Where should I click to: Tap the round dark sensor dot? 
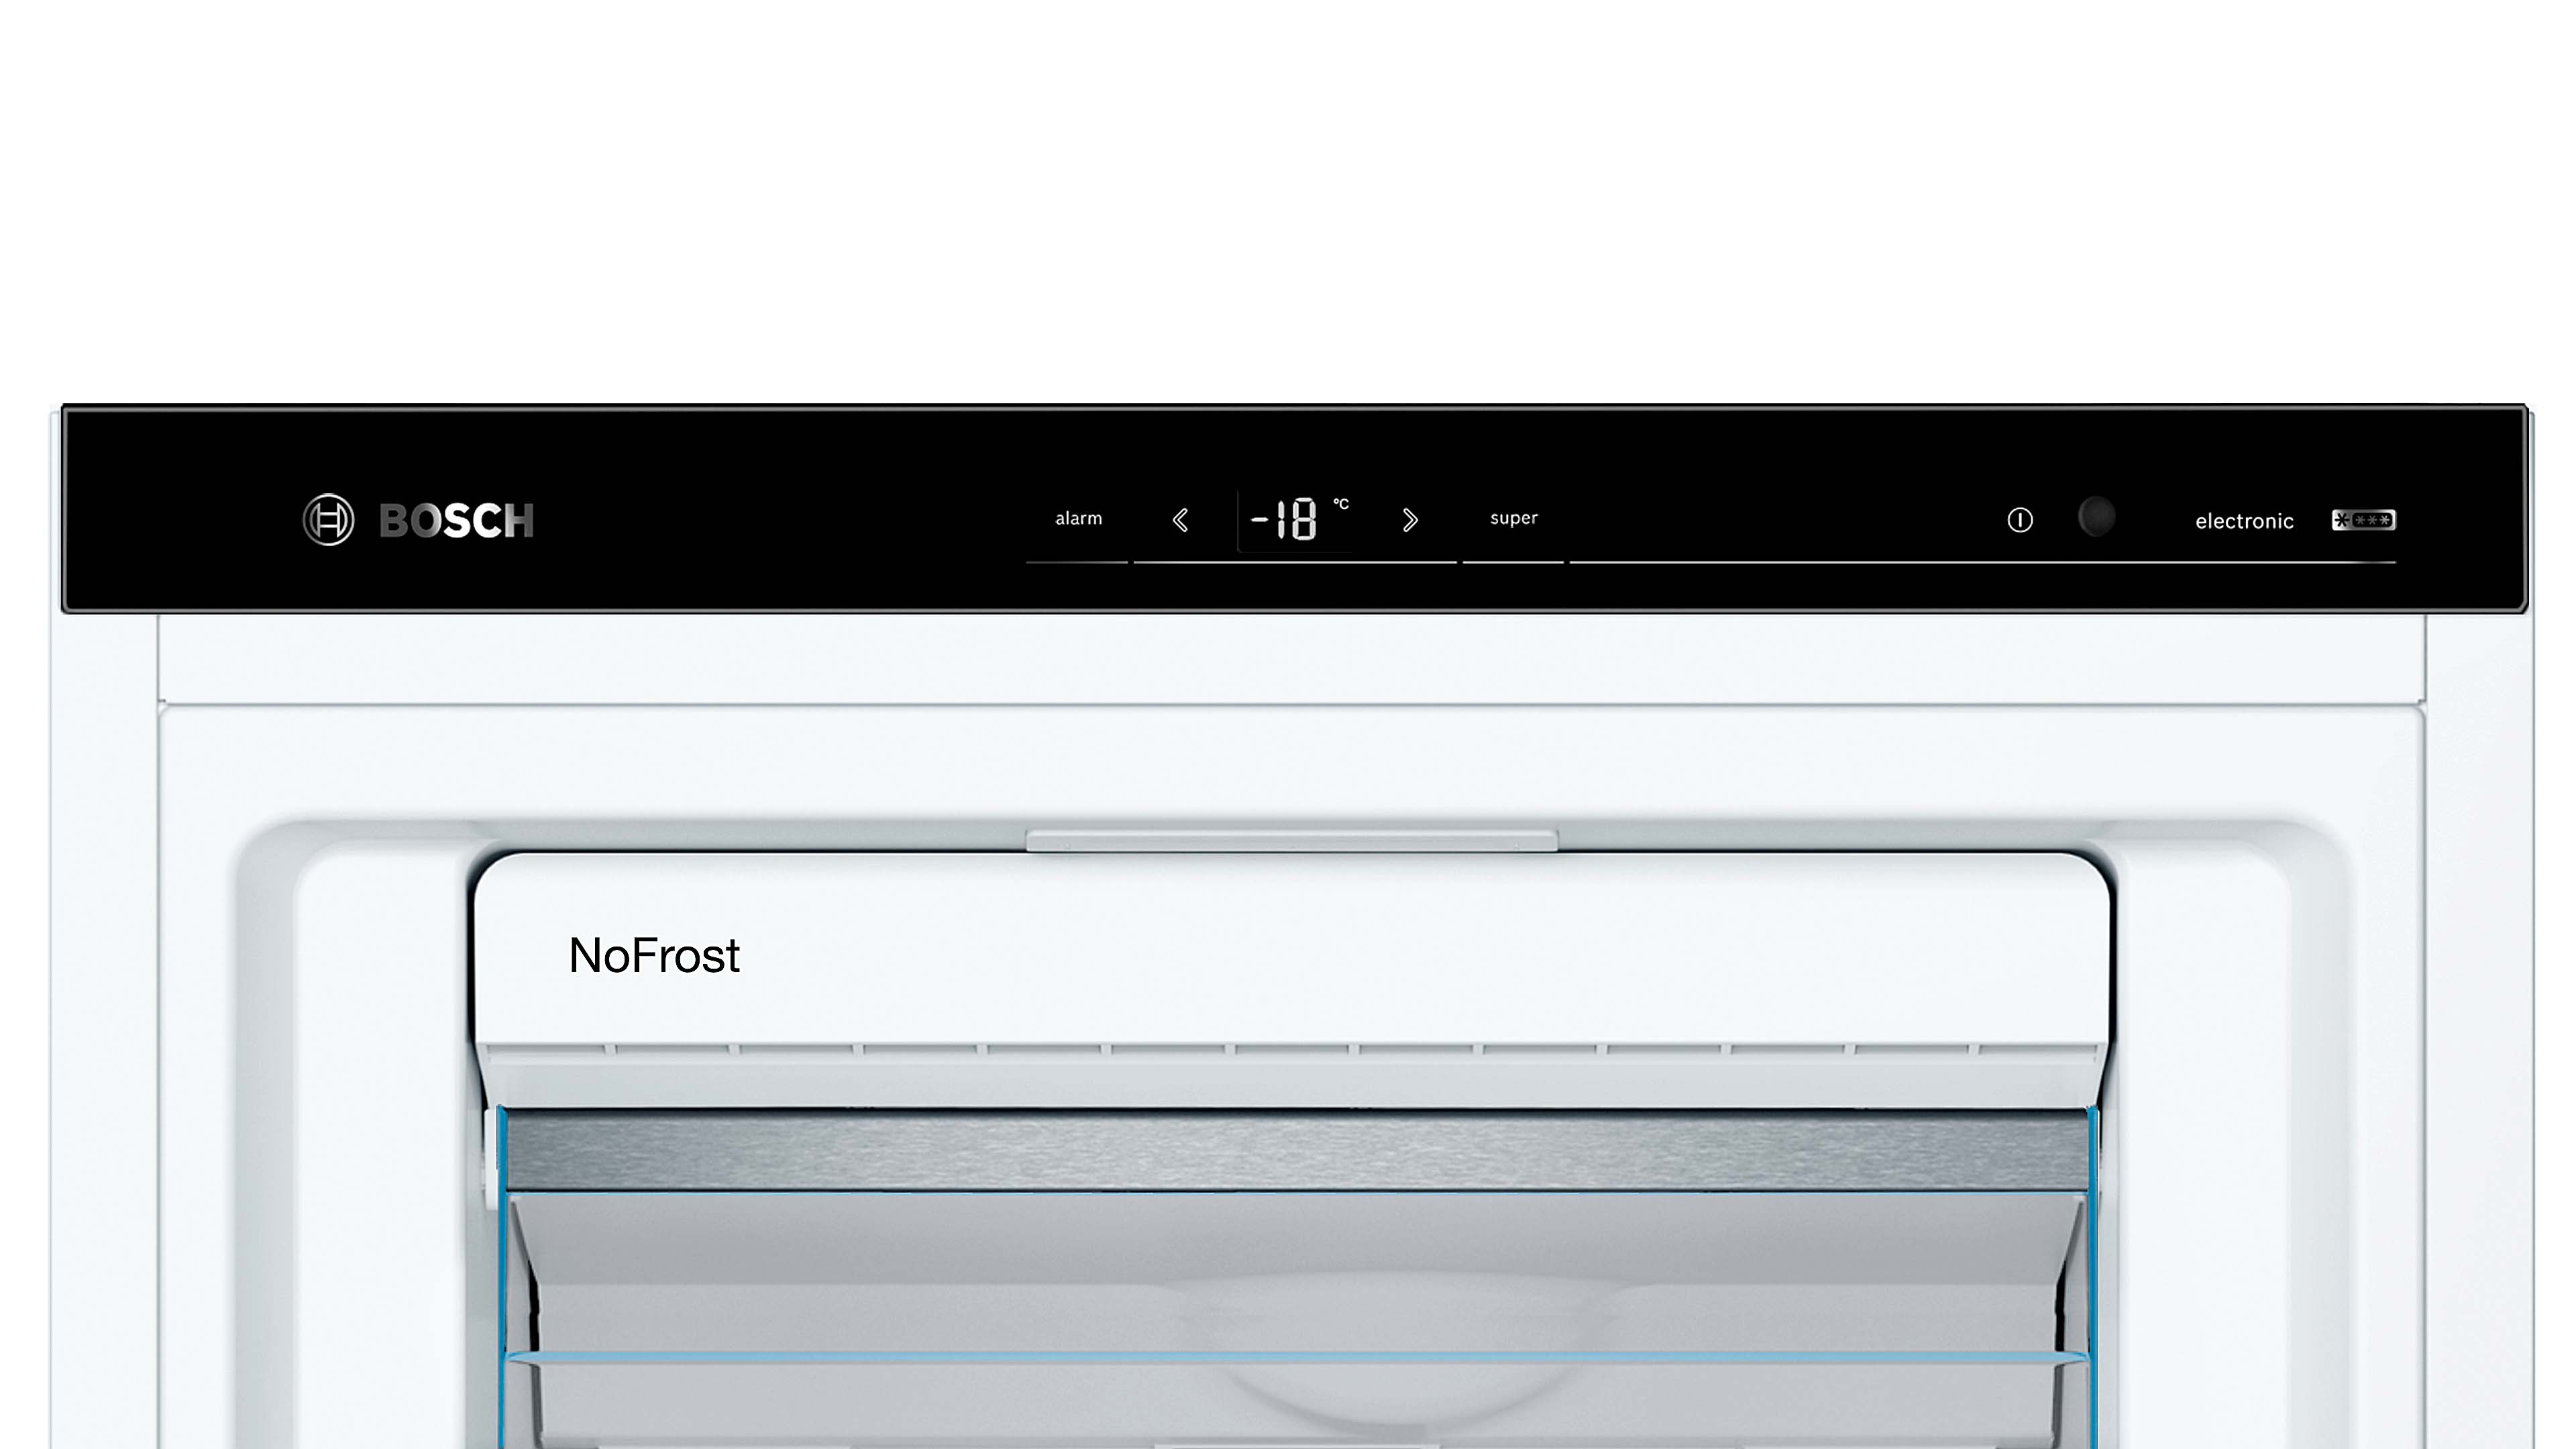point(2097,517)
